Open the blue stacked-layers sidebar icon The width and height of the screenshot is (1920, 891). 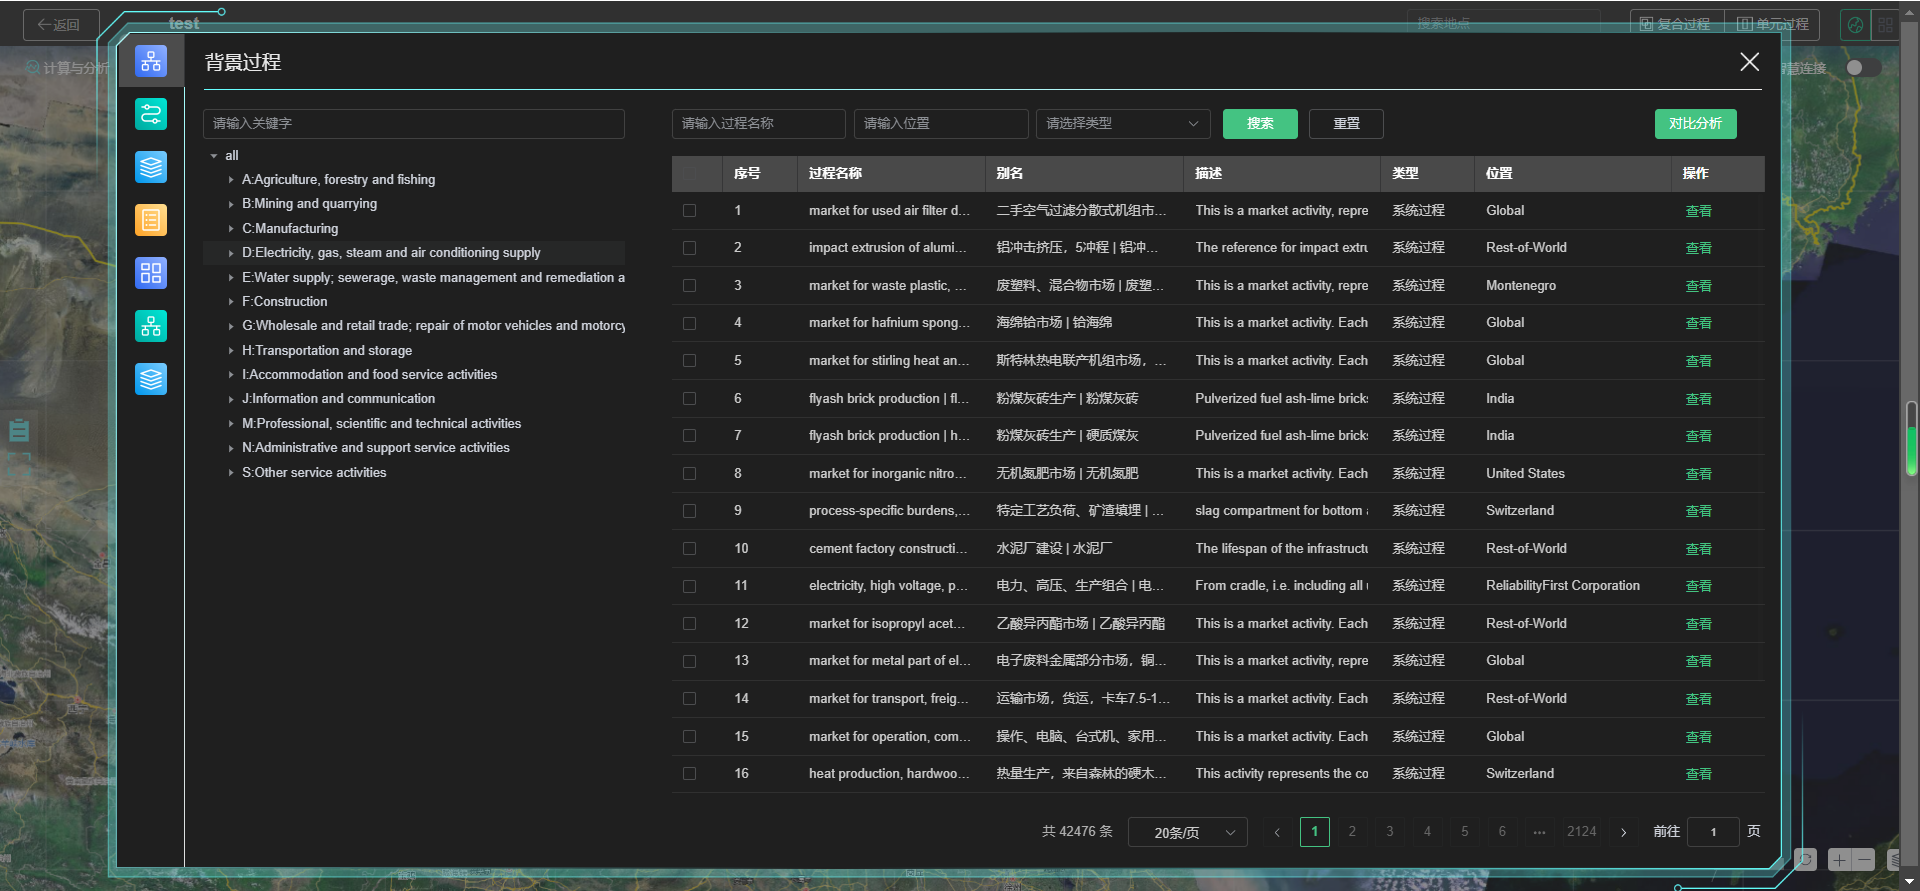click(x=151, y=167)
